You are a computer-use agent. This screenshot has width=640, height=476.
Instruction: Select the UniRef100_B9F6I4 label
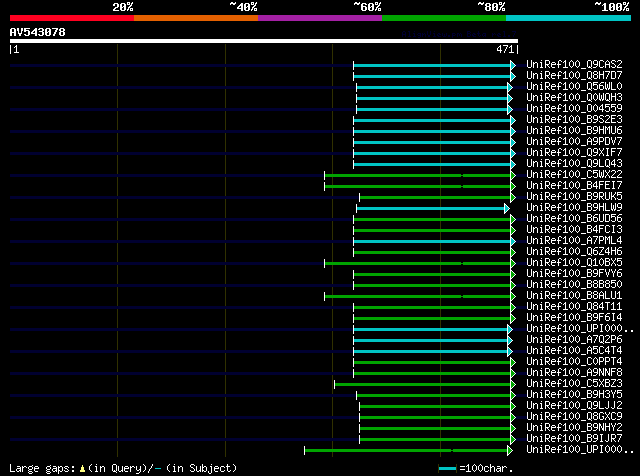point(574,318)
